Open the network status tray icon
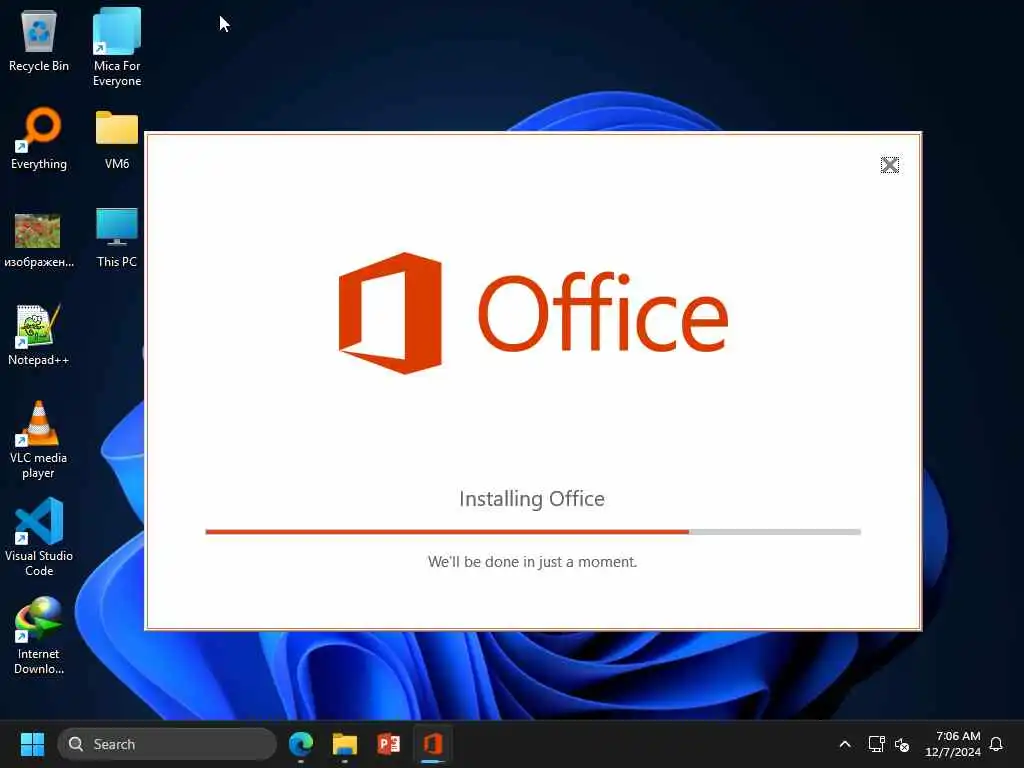The height and width of the screenshot is (768, 1024). pyautogui.click(x=876, y=744)
